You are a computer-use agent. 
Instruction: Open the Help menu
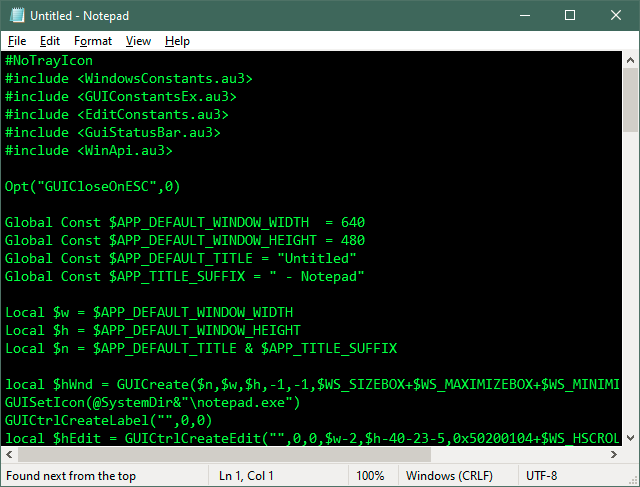(177, 41)
